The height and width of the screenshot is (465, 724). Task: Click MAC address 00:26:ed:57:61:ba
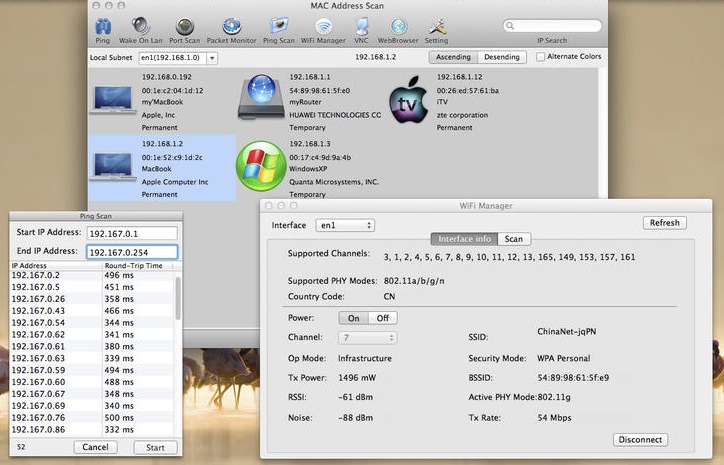(x=468, y=91)
